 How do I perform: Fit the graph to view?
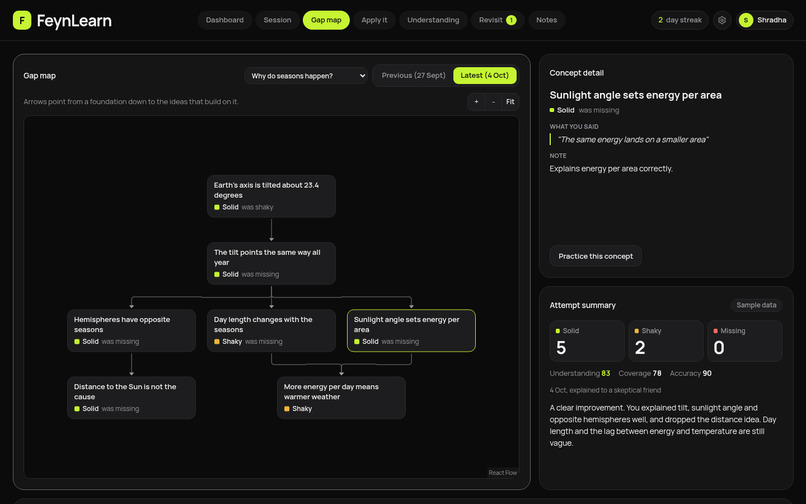(510, 102)
